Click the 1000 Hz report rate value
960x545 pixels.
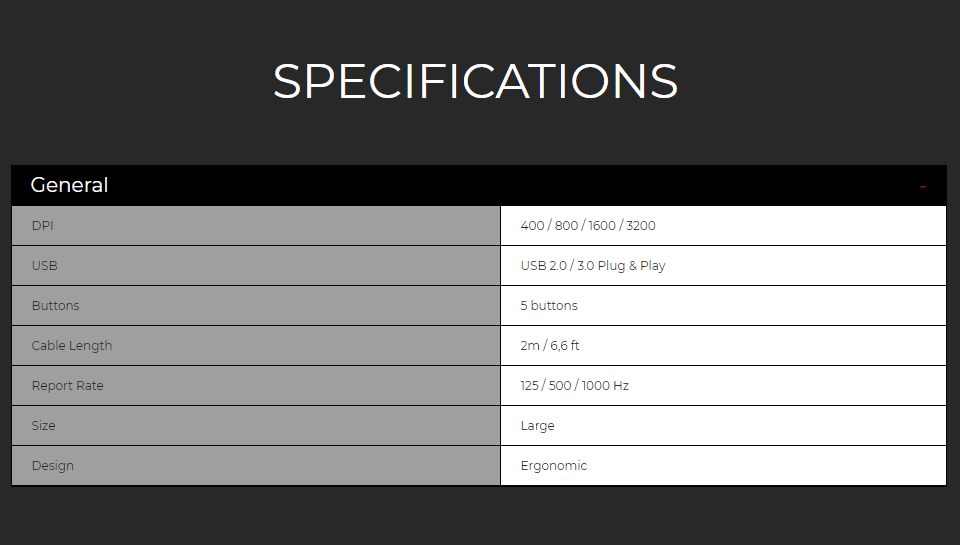click(x=605, y=386)
